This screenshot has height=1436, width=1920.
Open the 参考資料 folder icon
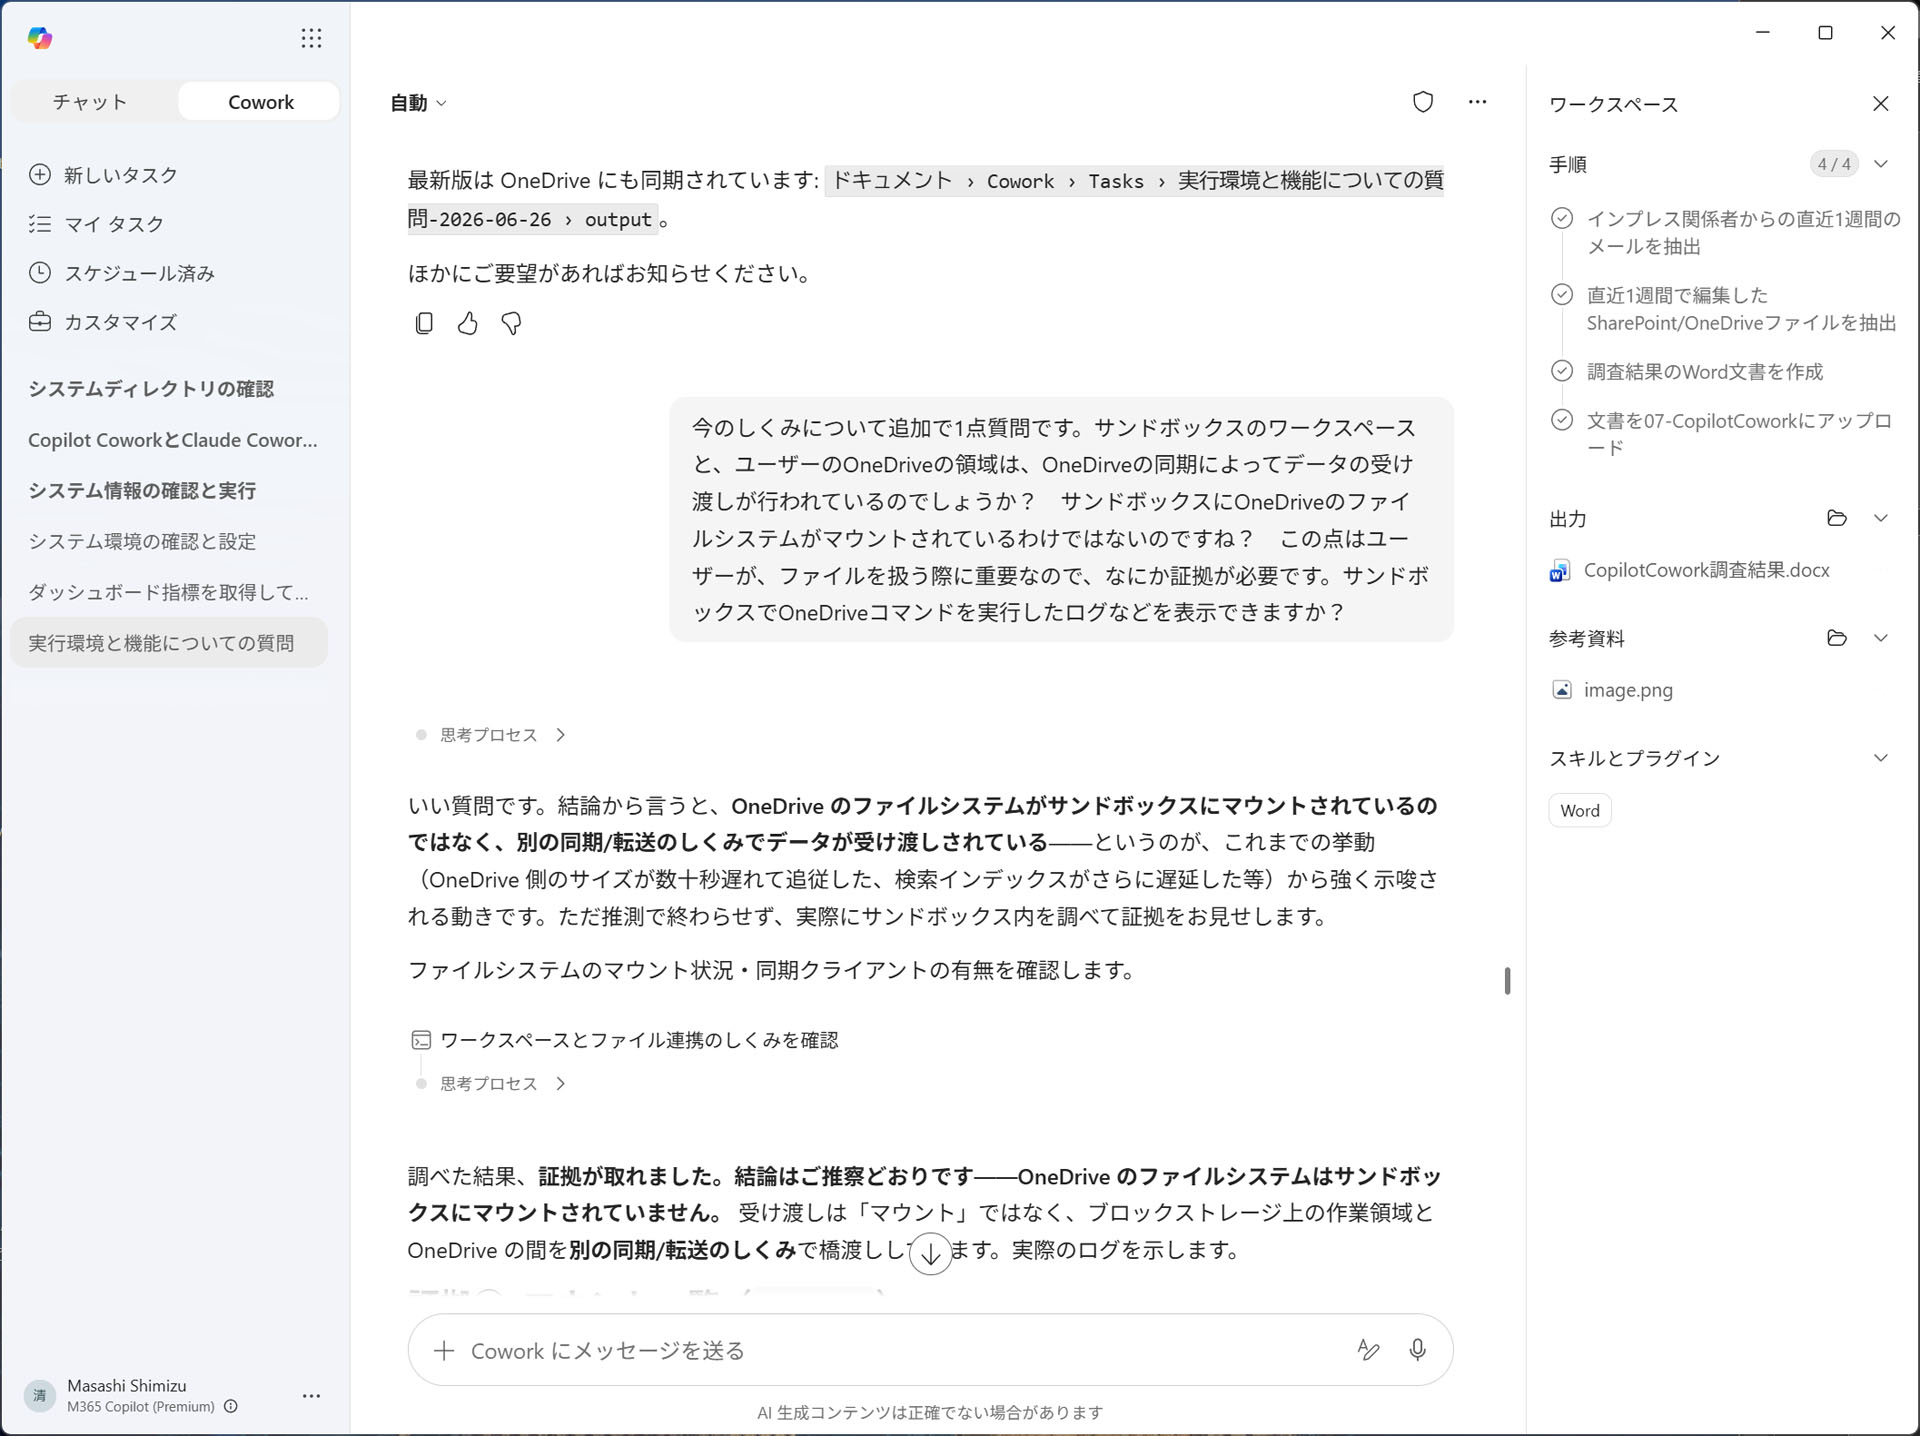tap(1836, 638)
